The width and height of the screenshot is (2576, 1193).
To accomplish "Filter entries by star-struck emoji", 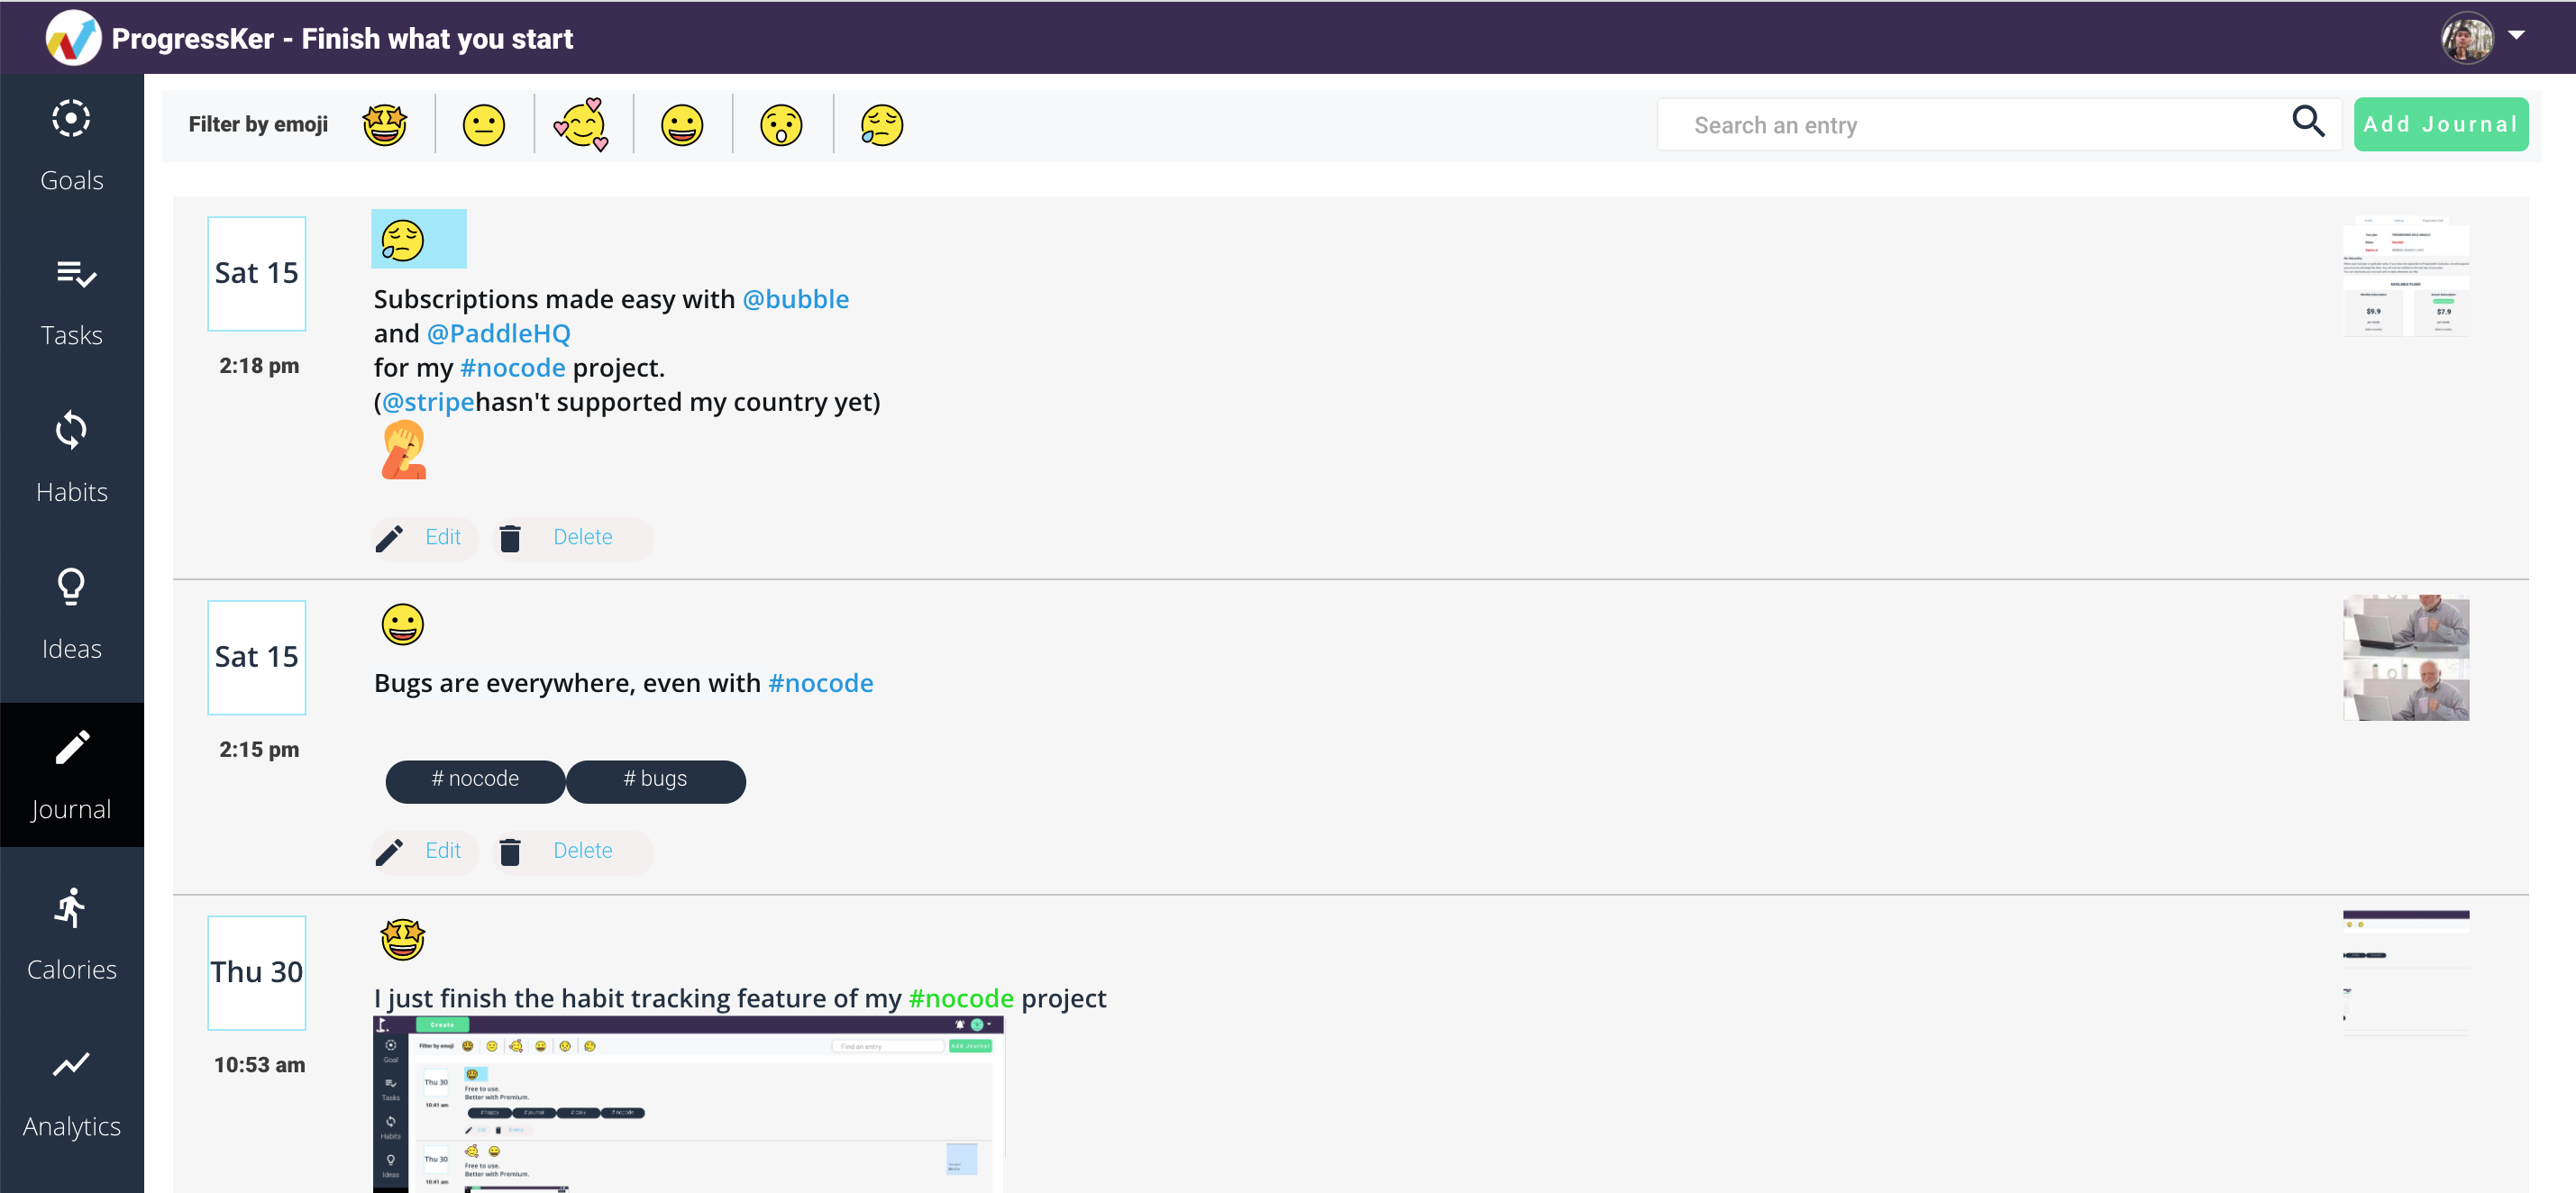I will (x=385, y=125).
